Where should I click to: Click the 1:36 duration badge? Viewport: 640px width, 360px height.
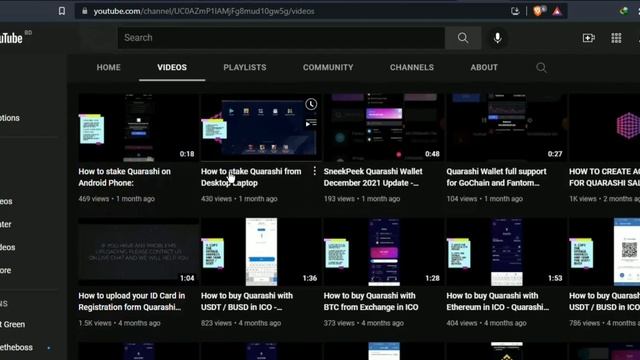coord(309,278)
